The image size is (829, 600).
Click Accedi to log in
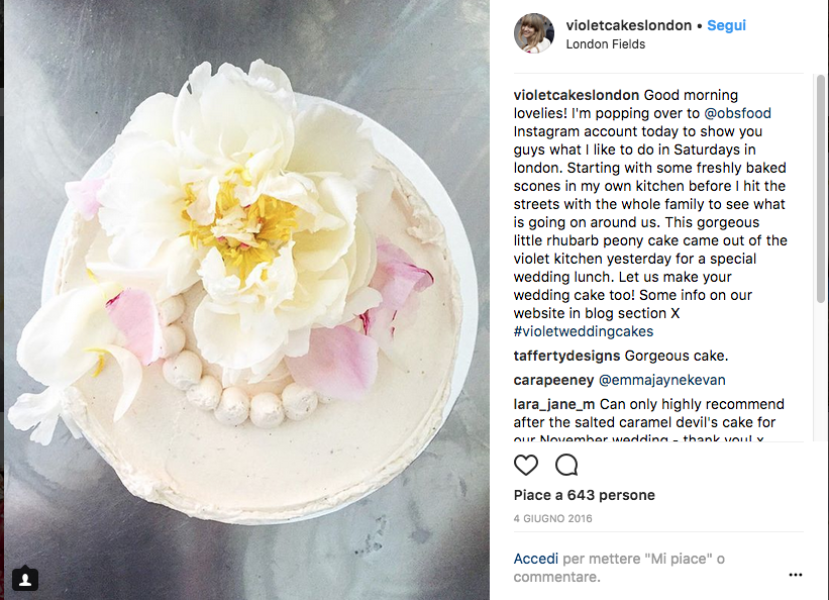pyautogui.click(x=536, y=559)
